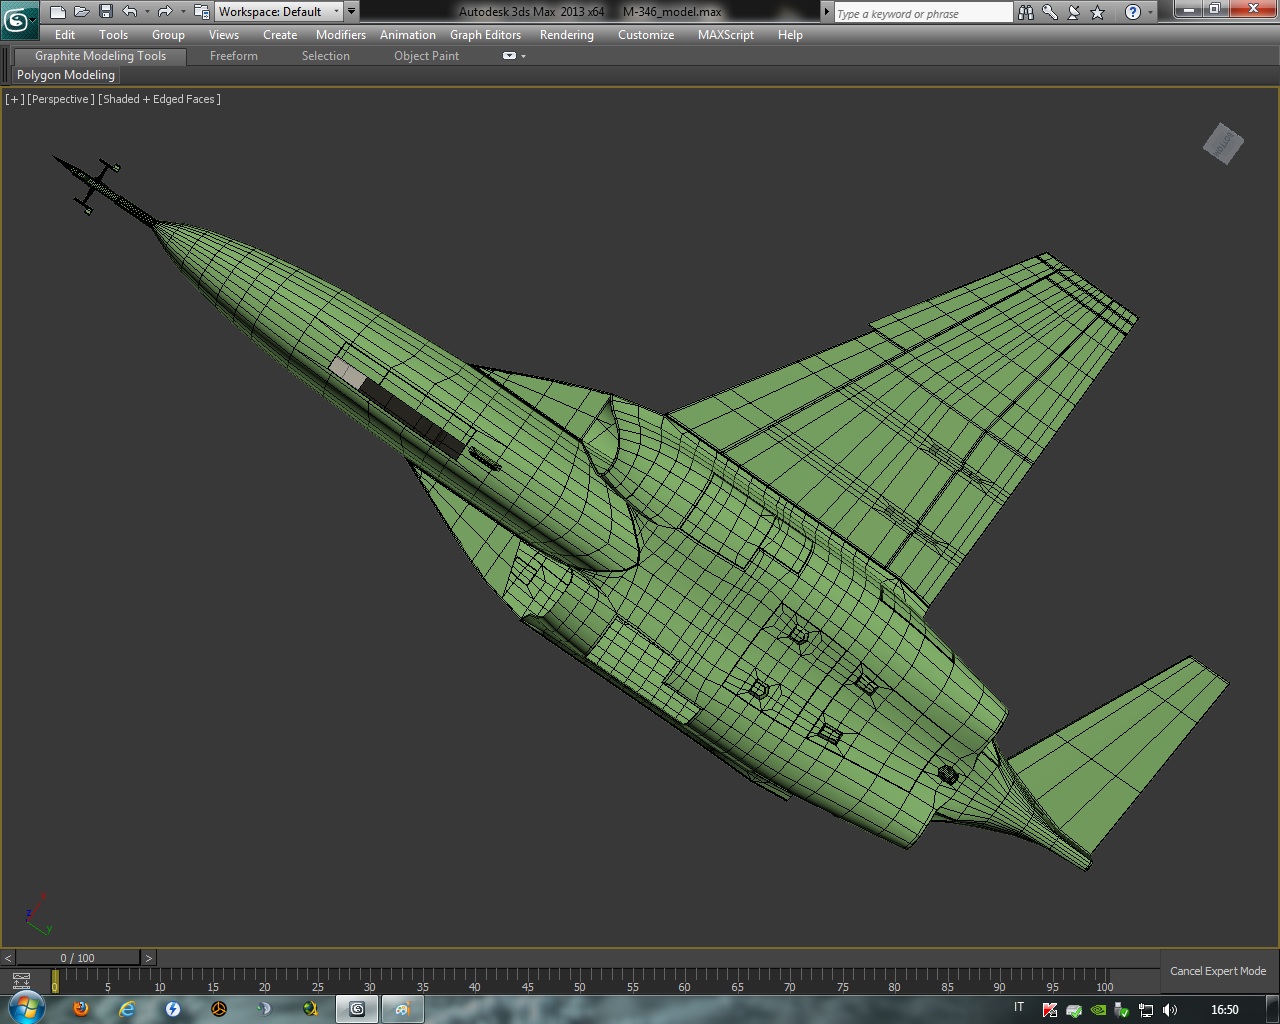Click the IT language indicator
The height and width of the screenshot is (1024, 1280).
click(x=1019, y=1008)
